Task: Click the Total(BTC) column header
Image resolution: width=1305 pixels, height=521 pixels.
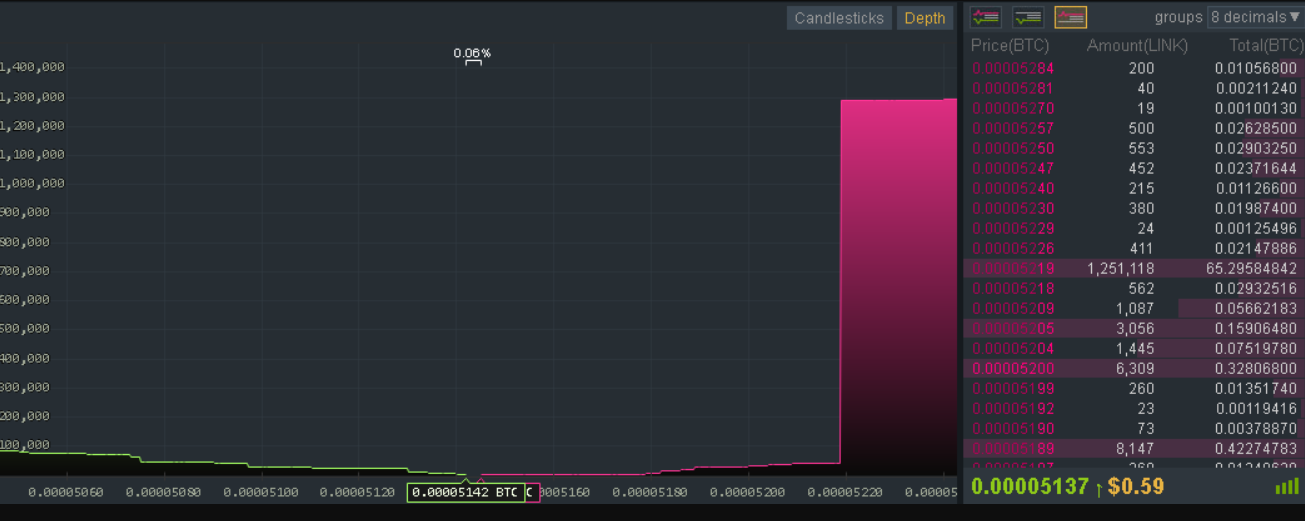Action: pos(1266,45)
